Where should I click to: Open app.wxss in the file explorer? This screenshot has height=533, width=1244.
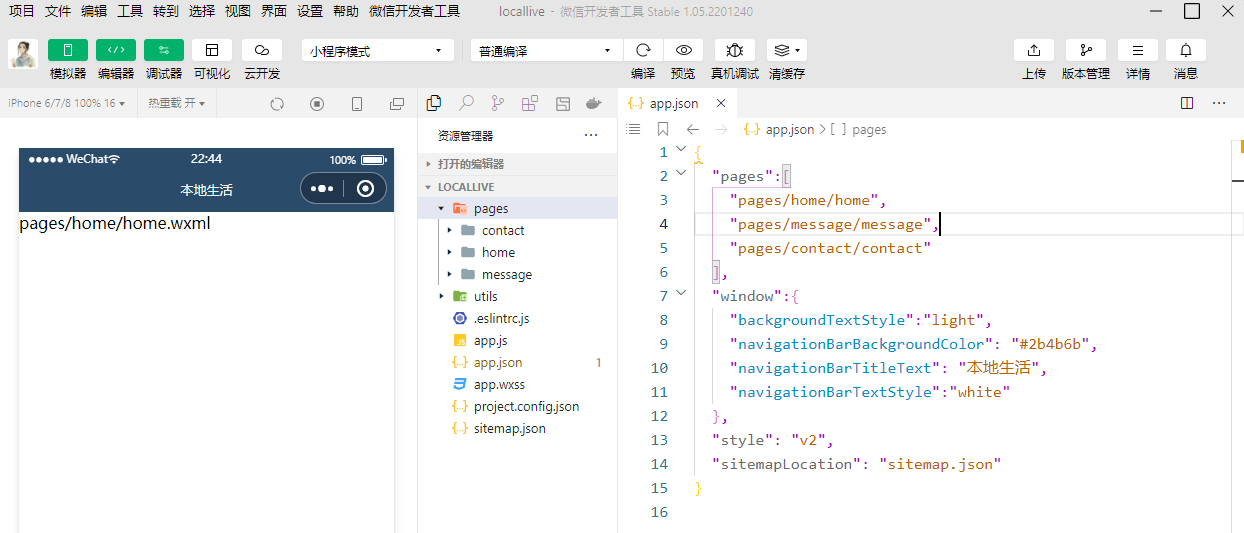point(499,384)
